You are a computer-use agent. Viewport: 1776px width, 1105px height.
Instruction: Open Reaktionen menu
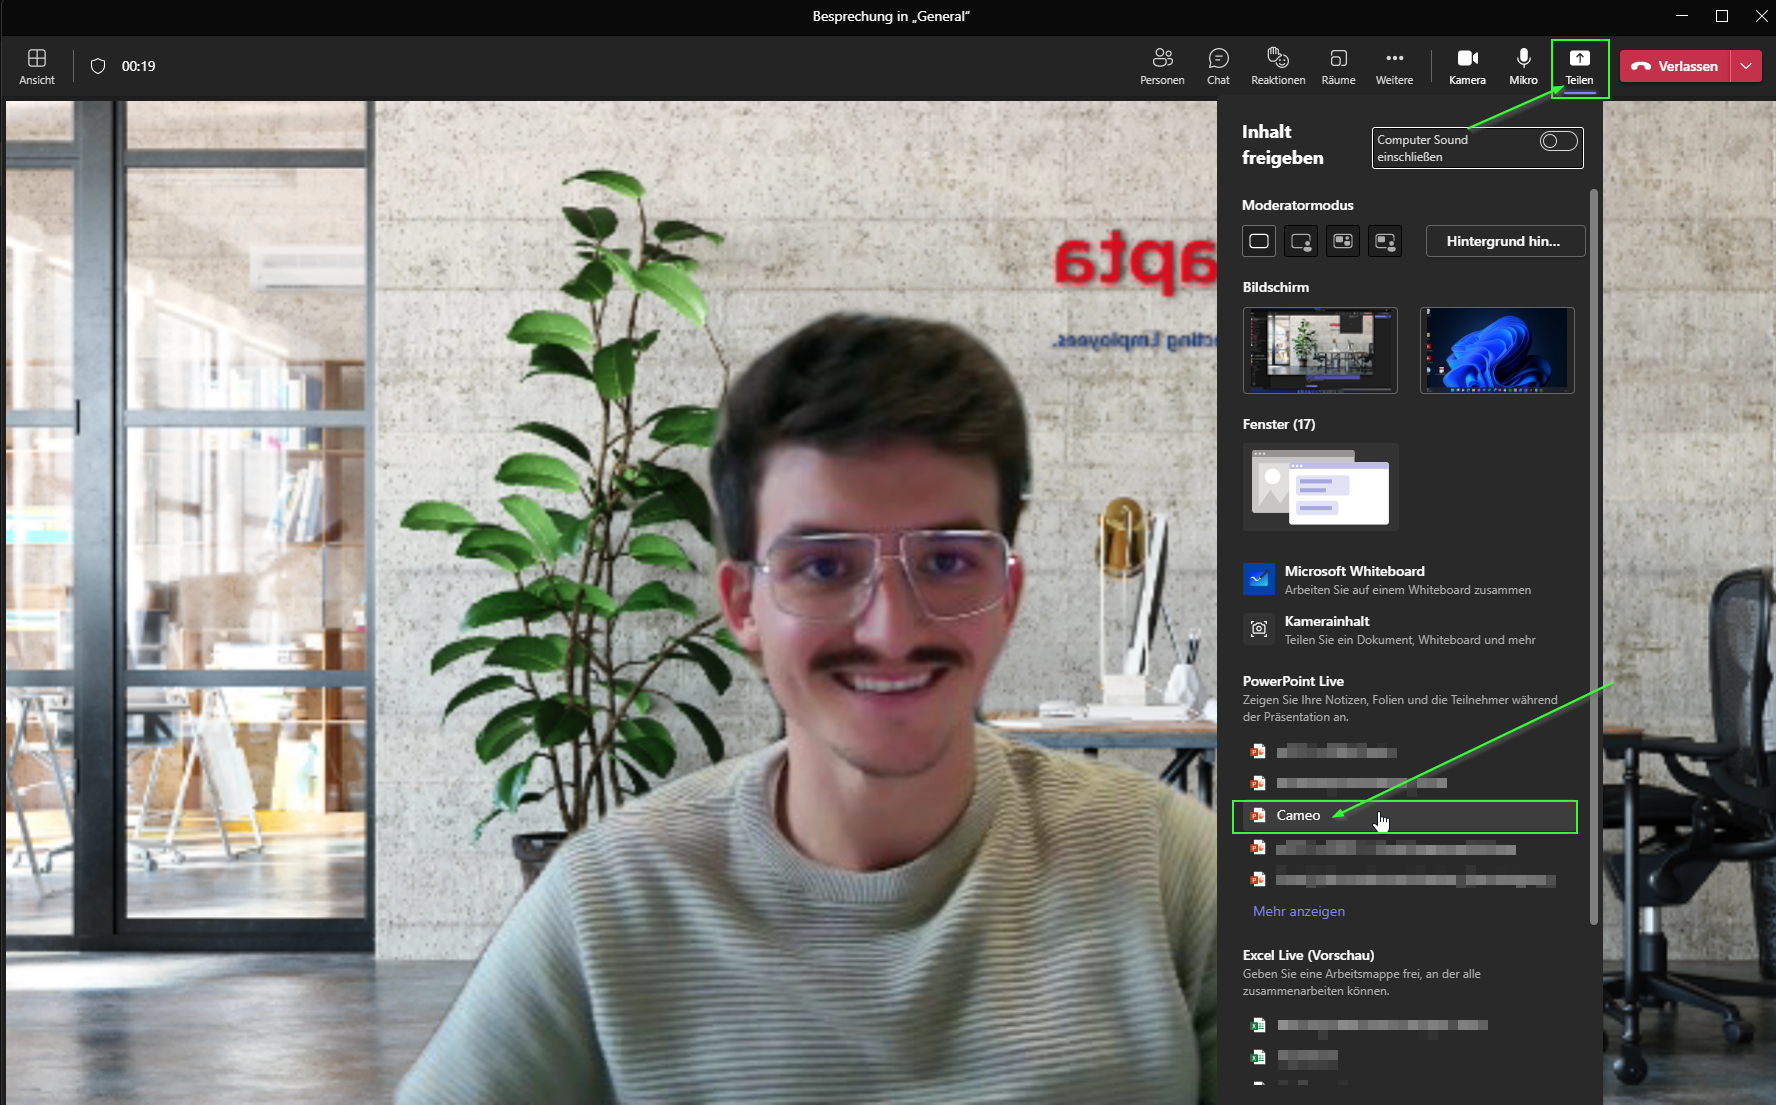pyautogui.click(x=1277, y=66)
